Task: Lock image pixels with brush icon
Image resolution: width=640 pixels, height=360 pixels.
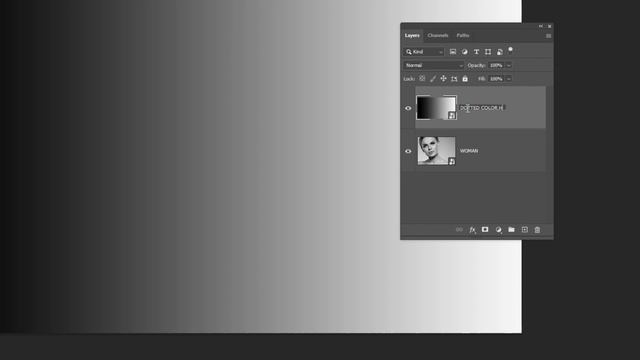Action: coord(433,78)
